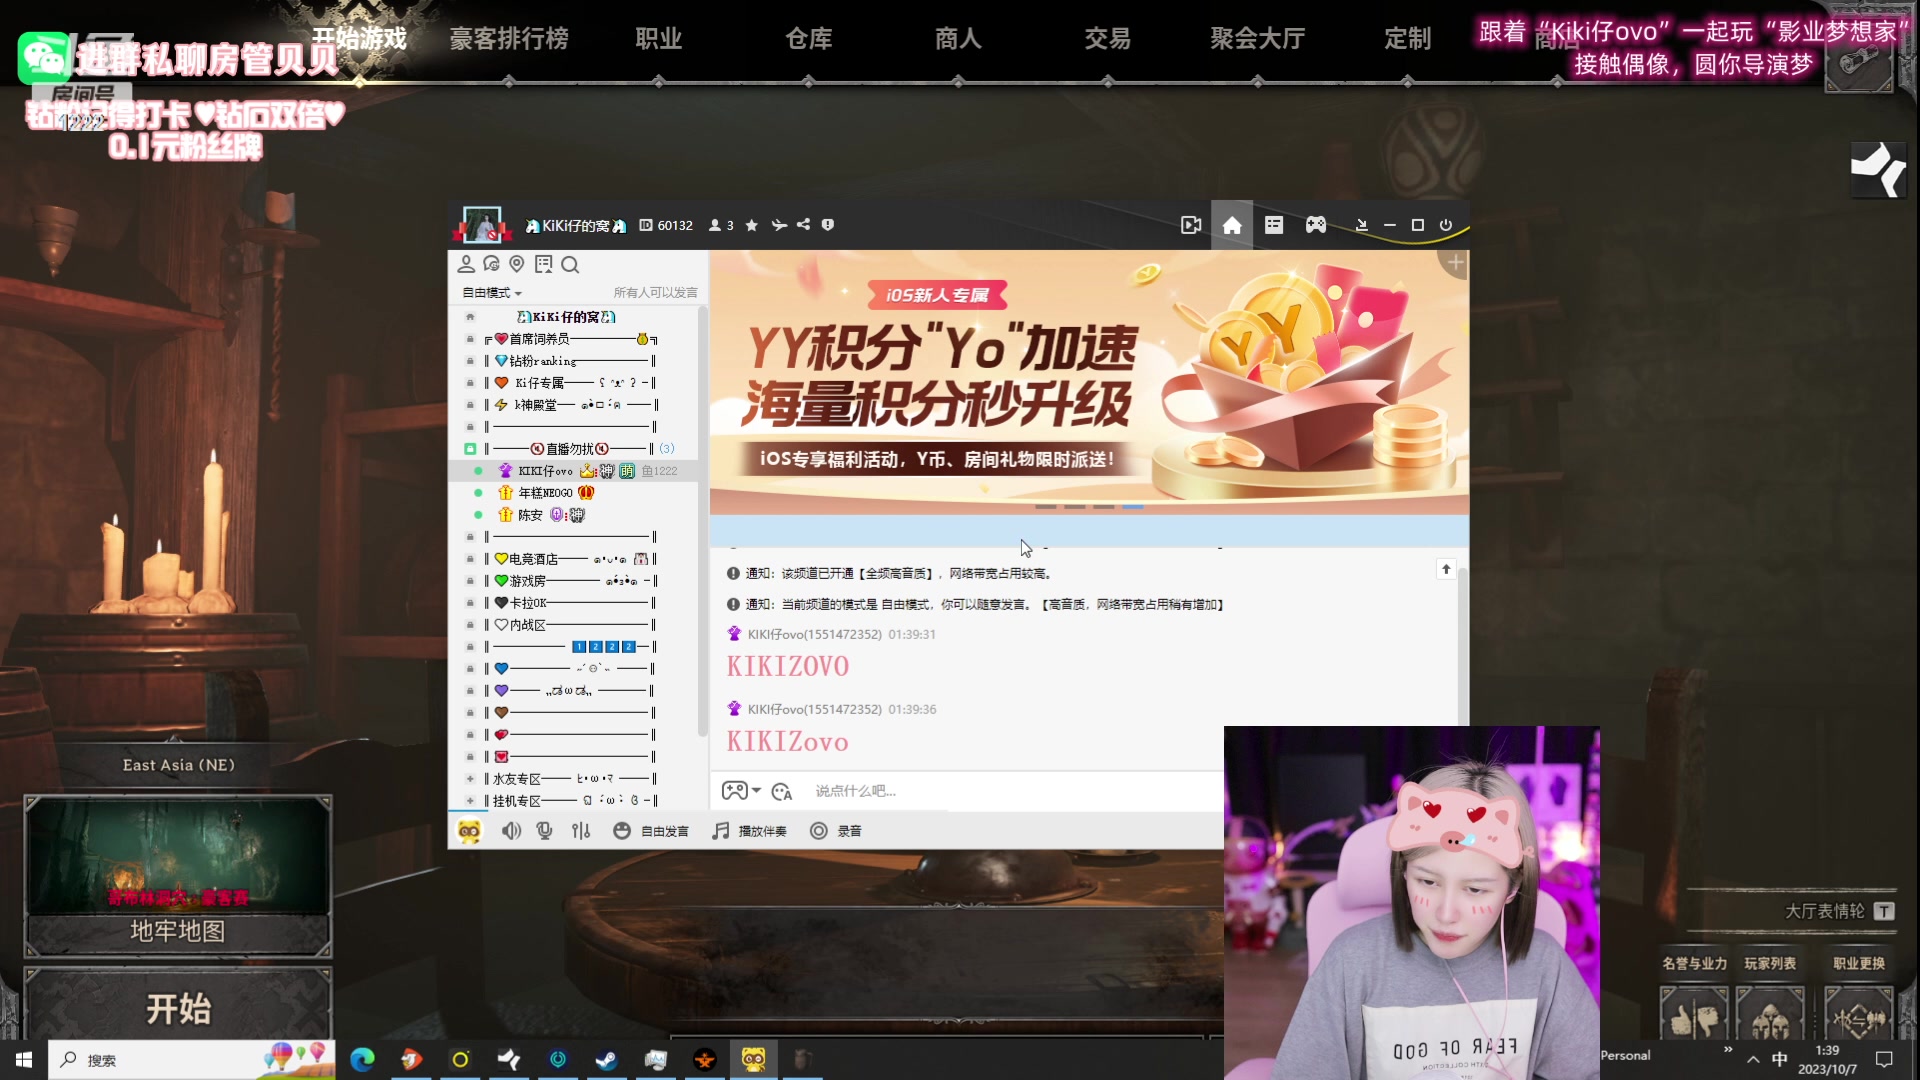Report the channel with shield alert icon
This screenshot has height=1080, width=1920.
[828, 225]
